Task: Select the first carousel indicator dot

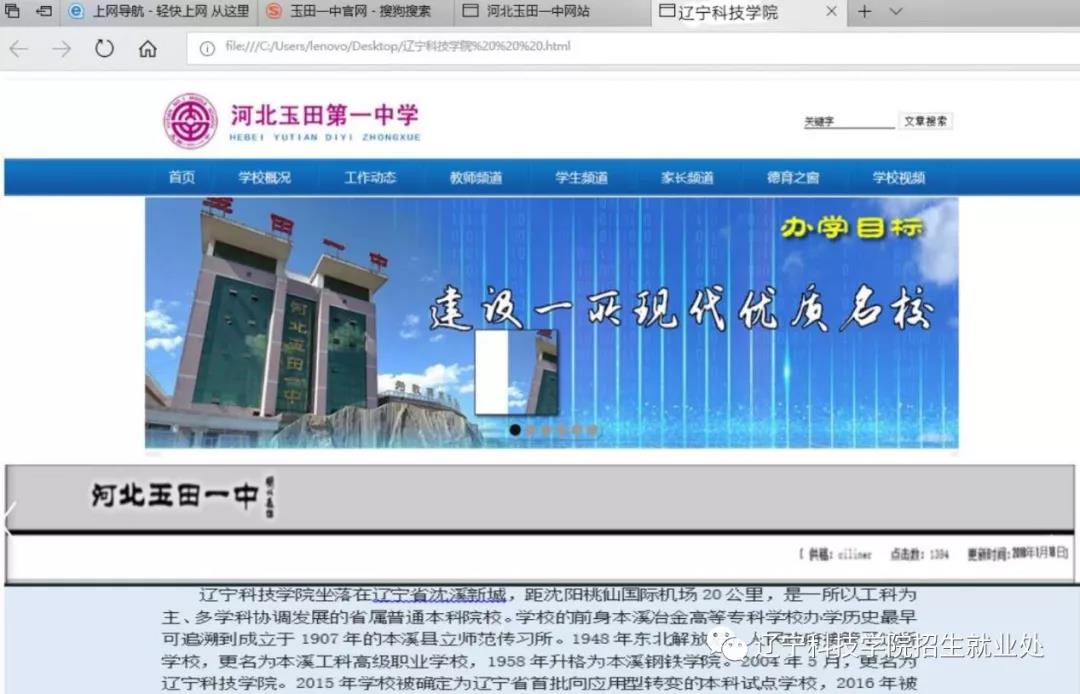Action: tap(515, 430)
